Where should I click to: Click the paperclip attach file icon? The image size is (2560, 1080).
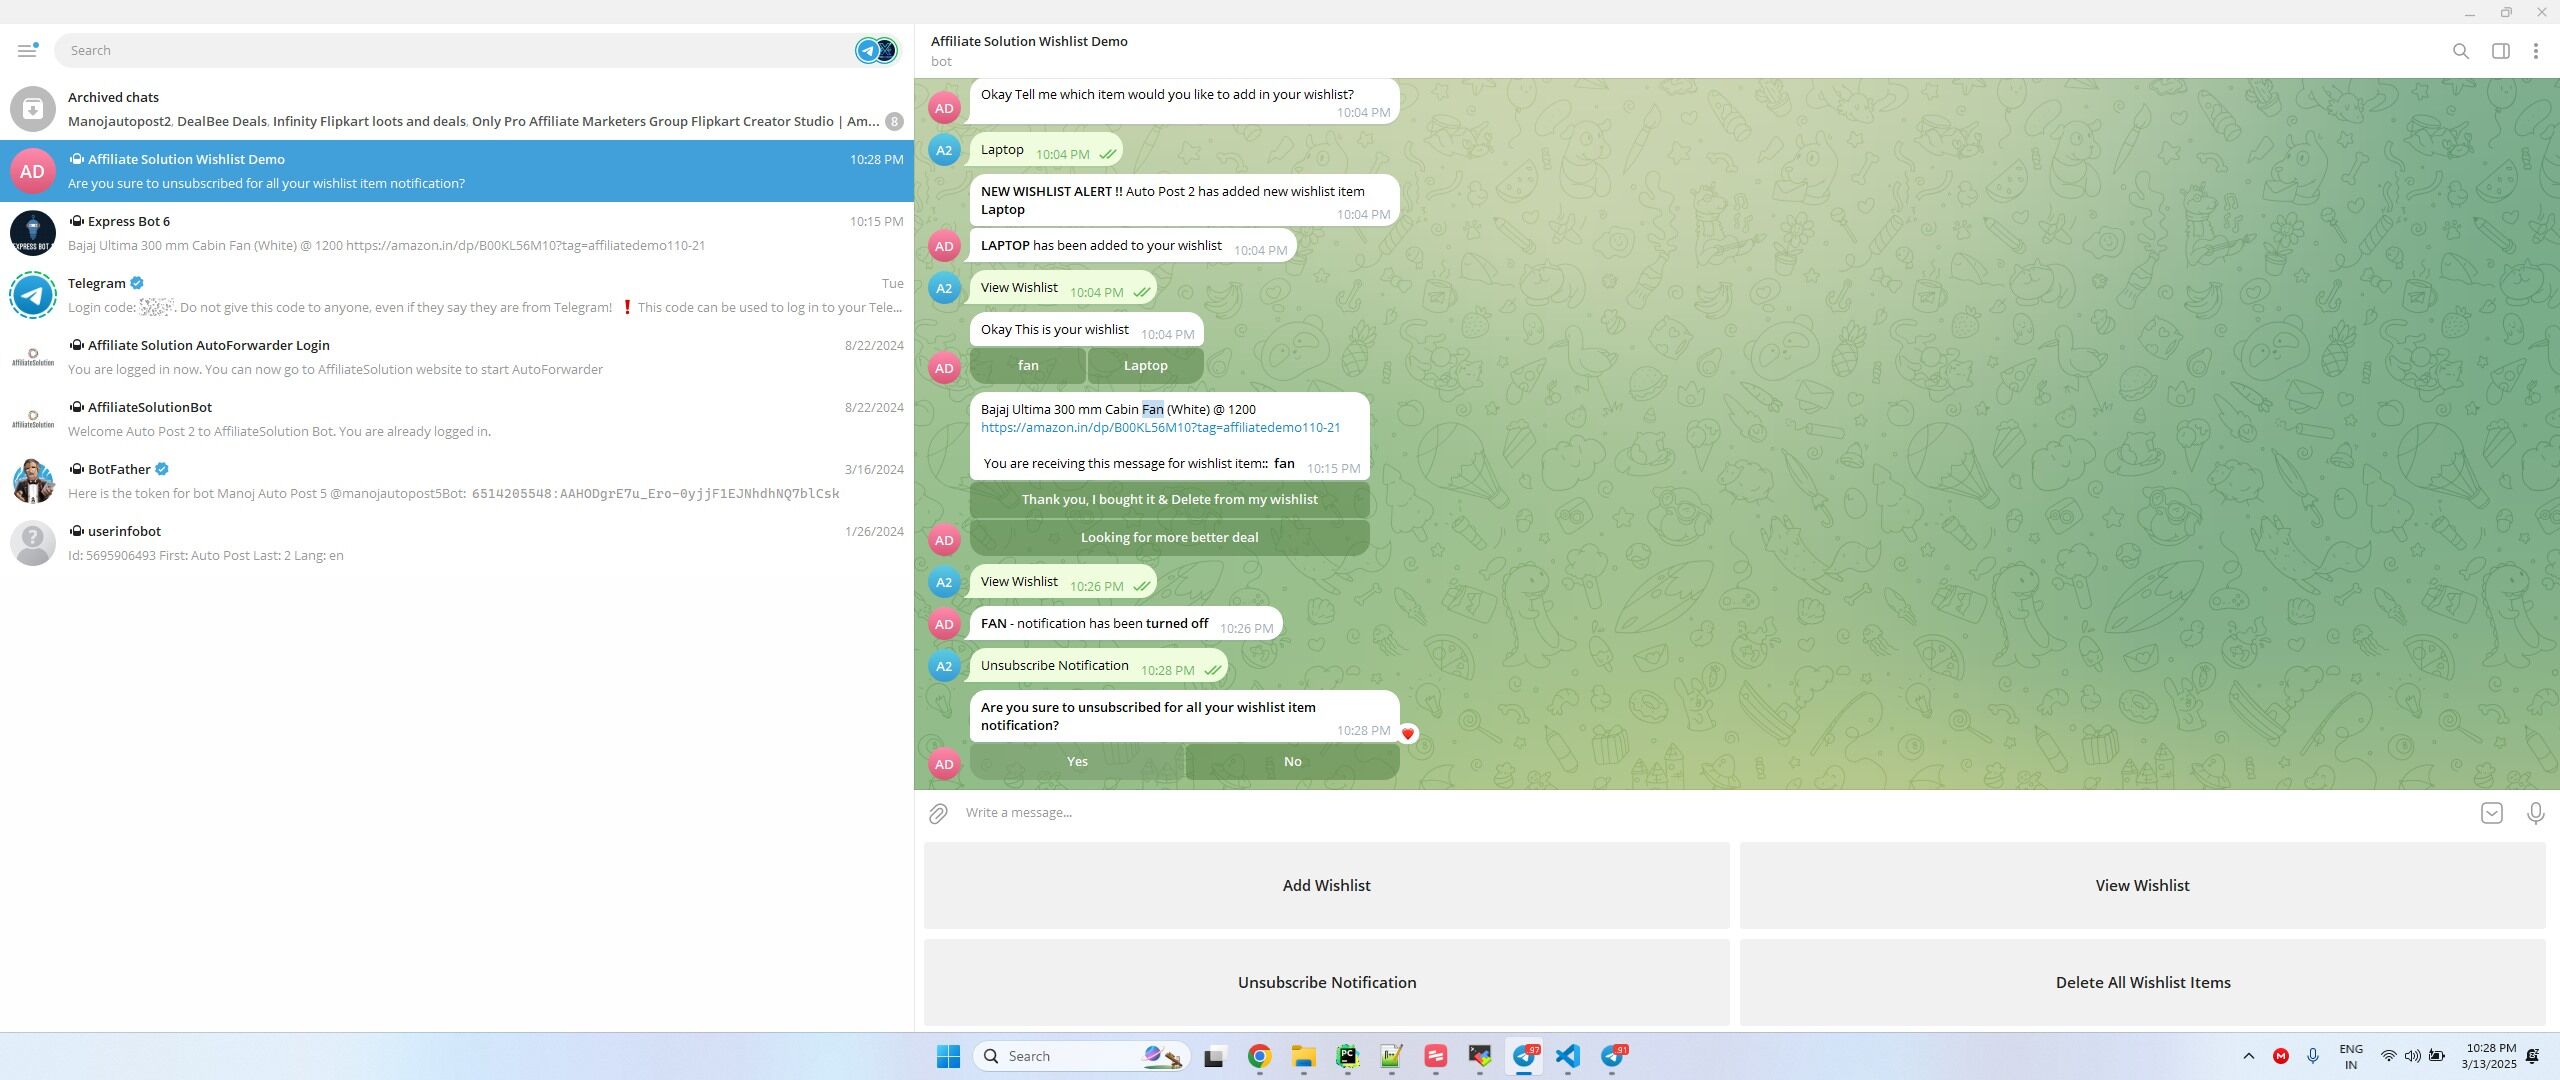click(x=937, y=813)
